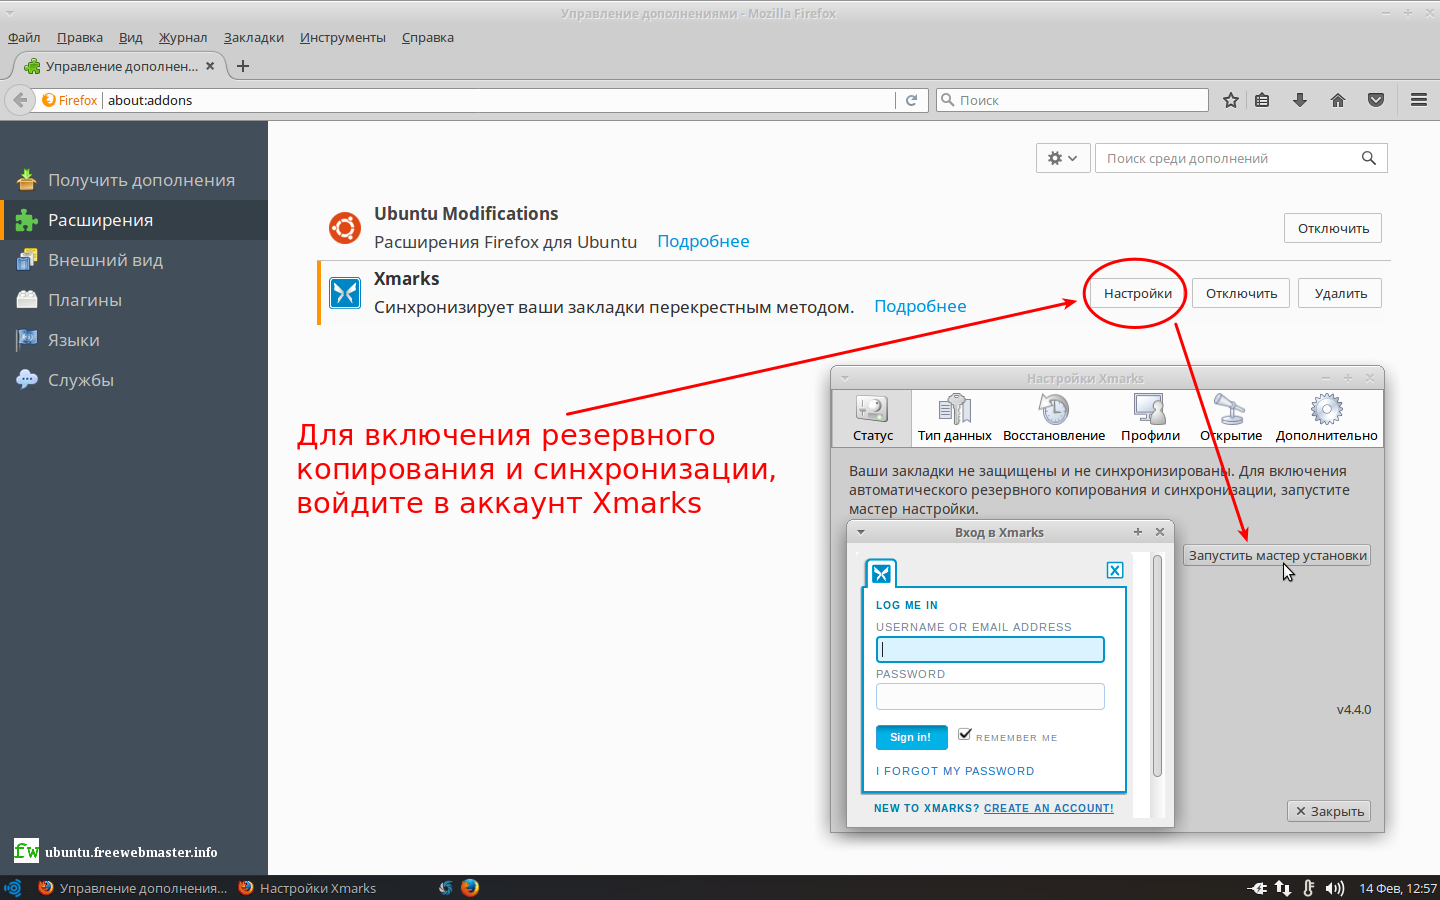
Task: Open the Status tab in Xmarks settings
Action: 872,418
